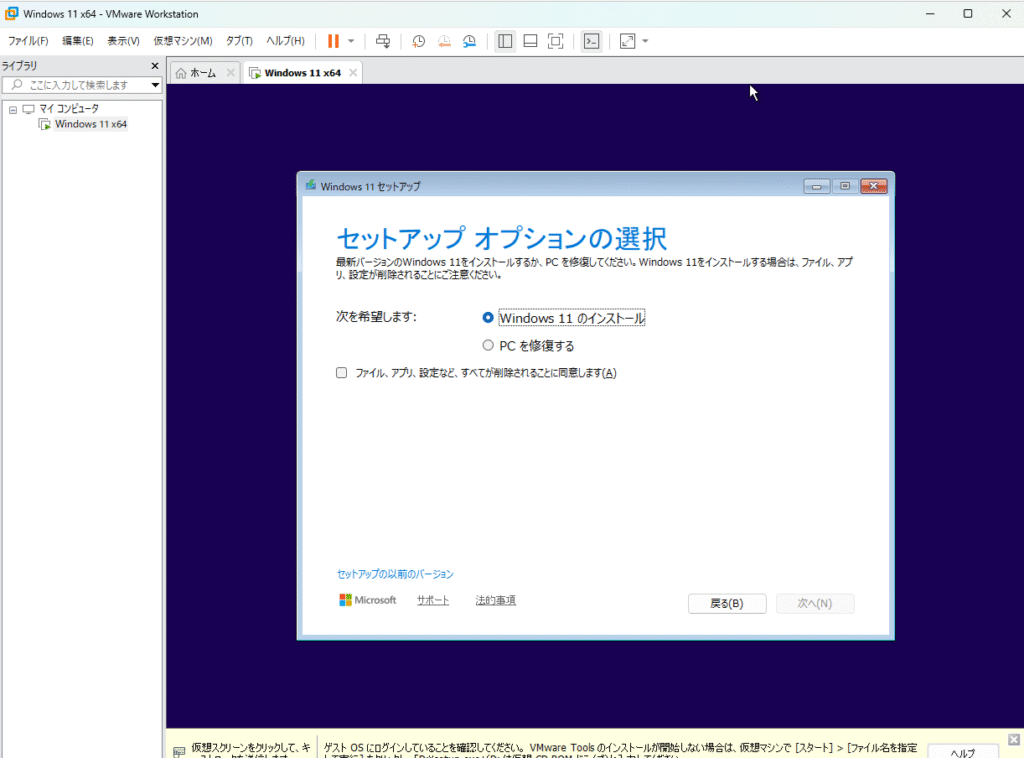Image resolution: width=1024 pixels, height=758 pixels.
Task: Enter full screen mode icon
Action: [556, 41]
